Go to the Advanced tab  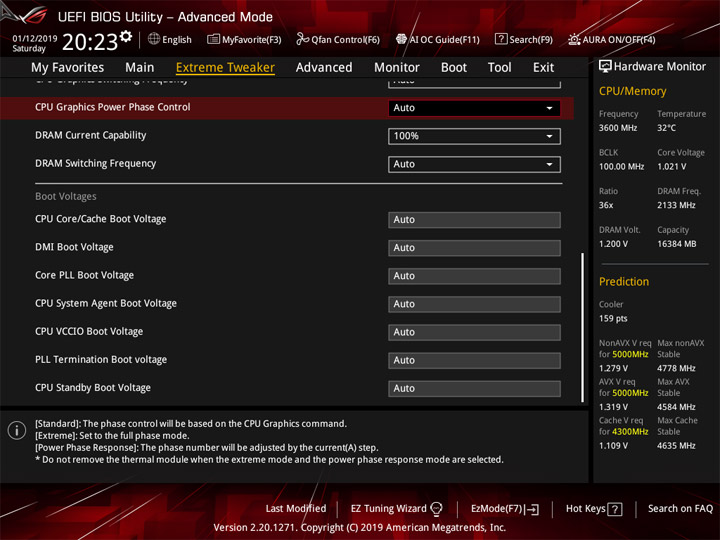coord(324,68)
